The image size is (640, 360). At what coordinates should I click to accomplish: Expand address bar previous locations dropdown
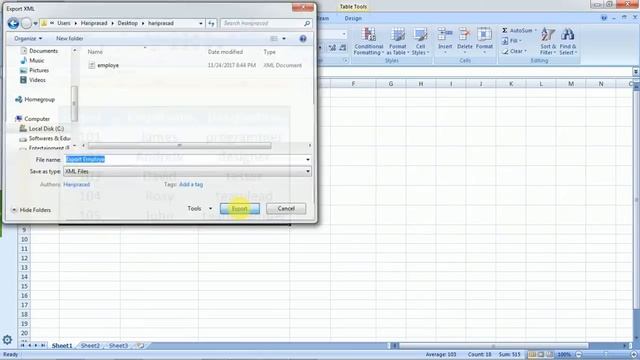[x=200, y=24]
